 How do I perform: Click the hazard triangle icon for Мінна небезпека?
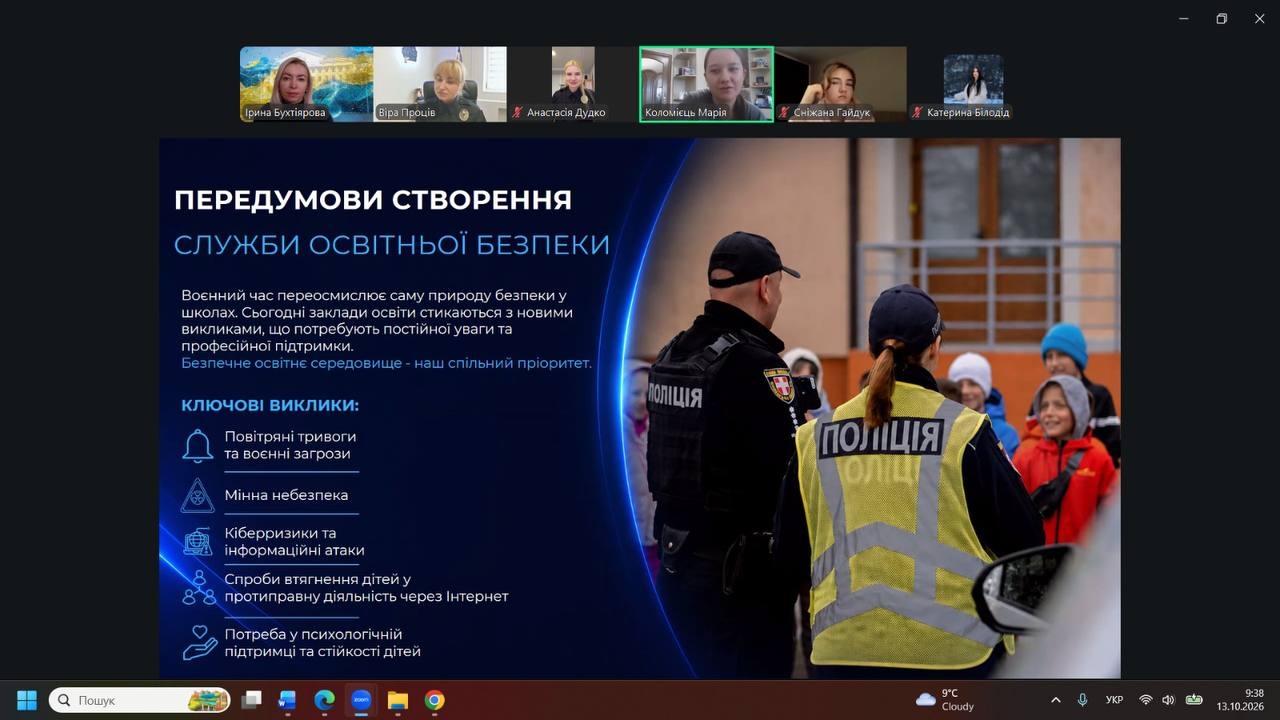click(x=198, y=496)
